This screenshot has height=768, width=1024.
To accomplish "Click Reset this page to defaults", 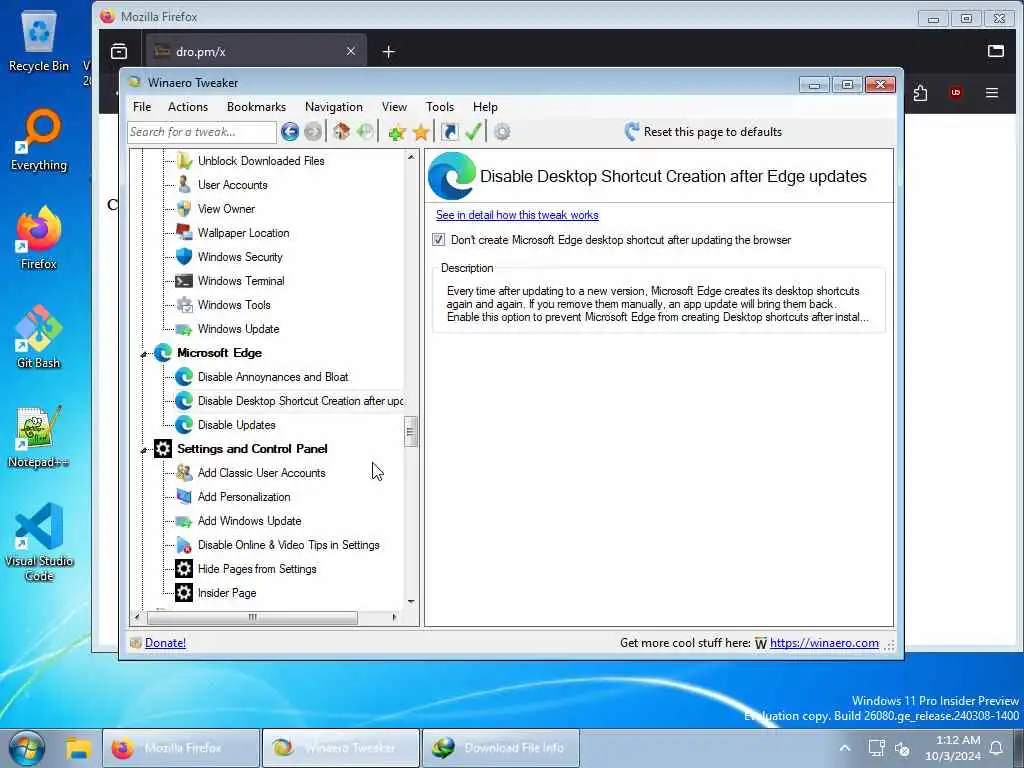I will click(703, 132).
